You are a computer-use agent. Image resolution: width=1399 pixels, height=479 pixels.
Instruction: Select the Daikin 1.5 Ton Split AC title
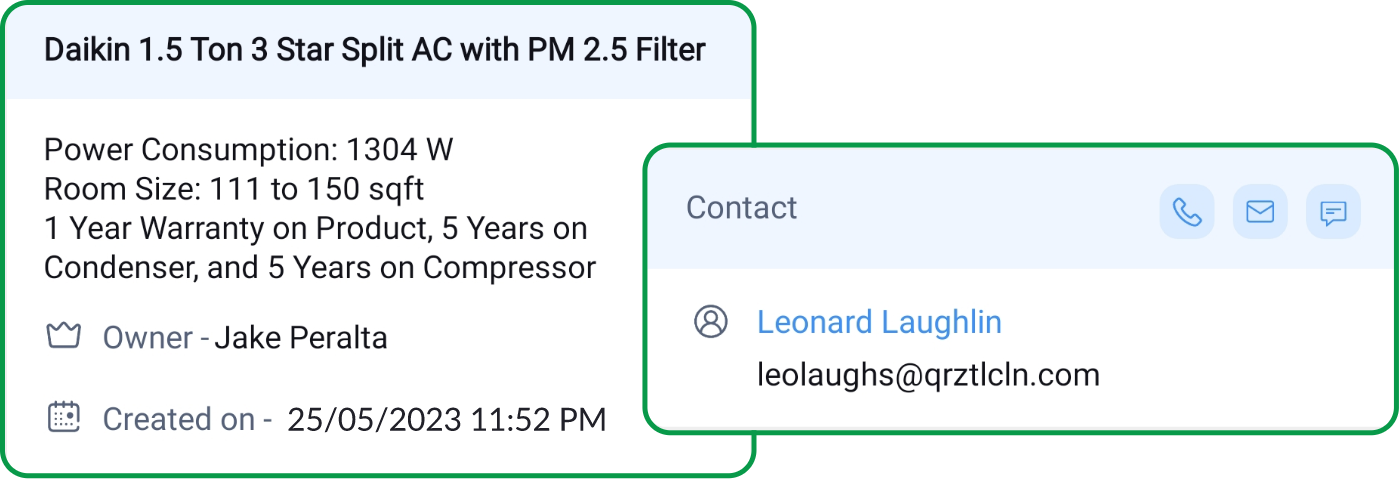click(x=375, y=50)
